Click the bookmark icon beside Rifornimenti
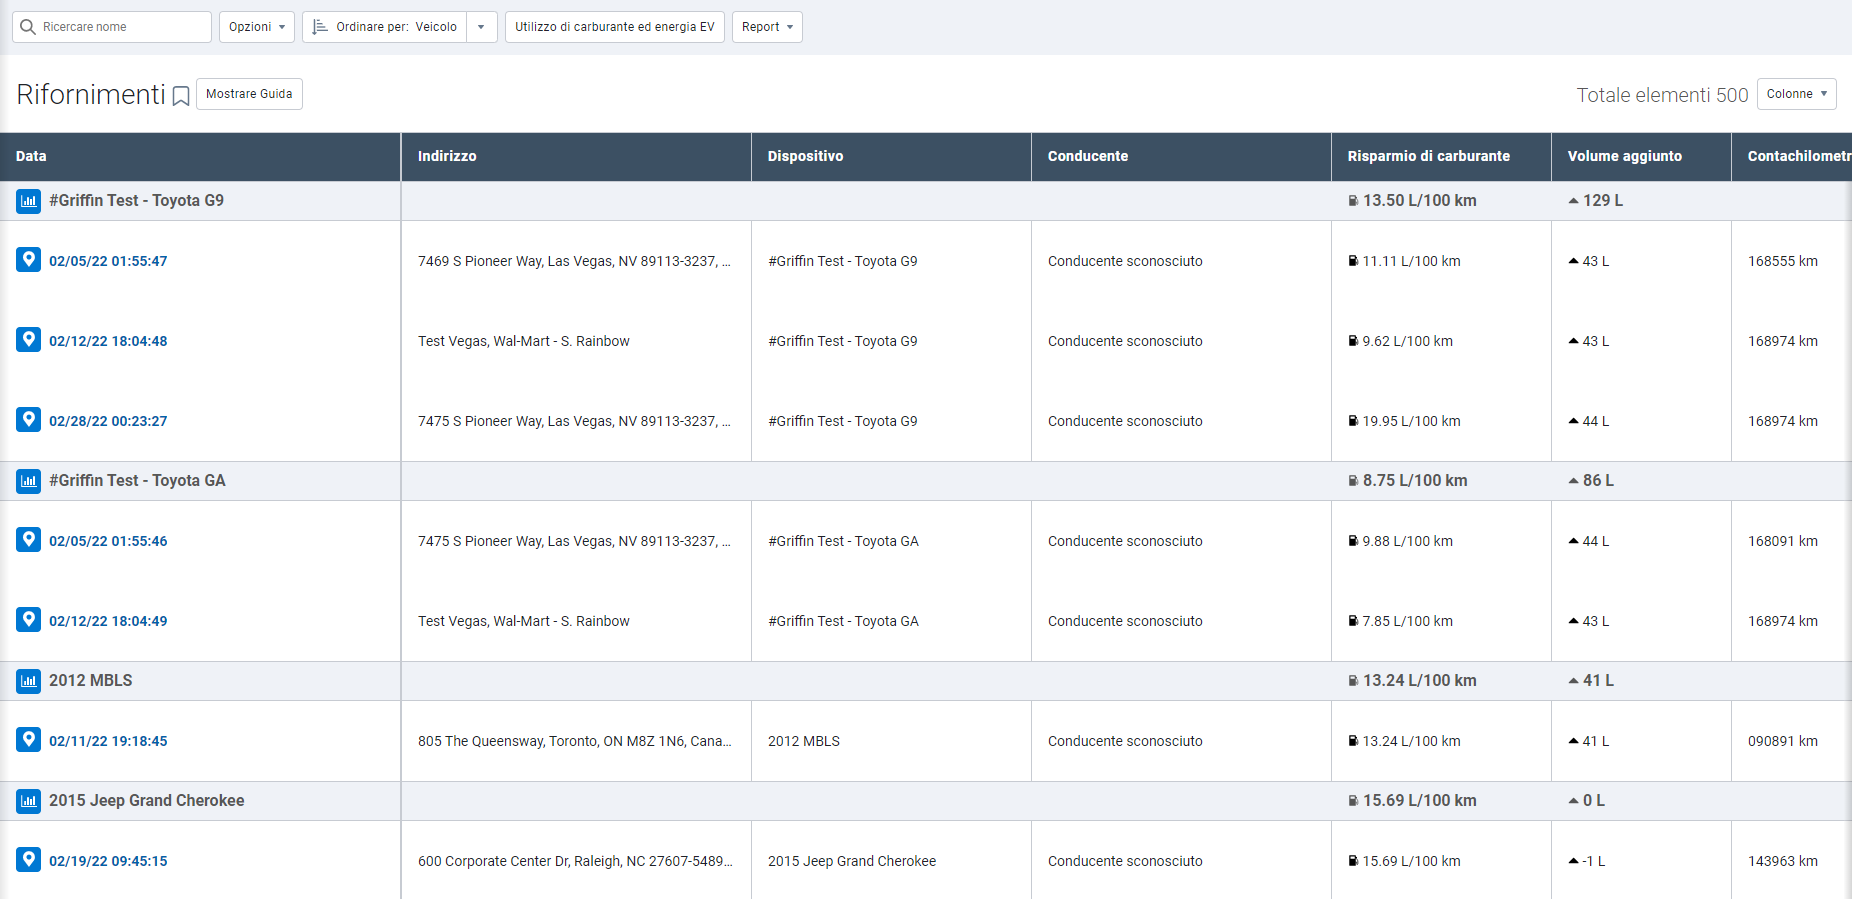This screenshot has height=899, width=1852. (181, 96)
